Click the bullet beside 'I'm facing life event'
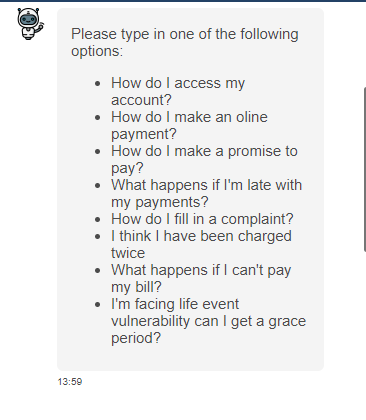This screenshot has height=420, width=366. (x=98, y=304)
